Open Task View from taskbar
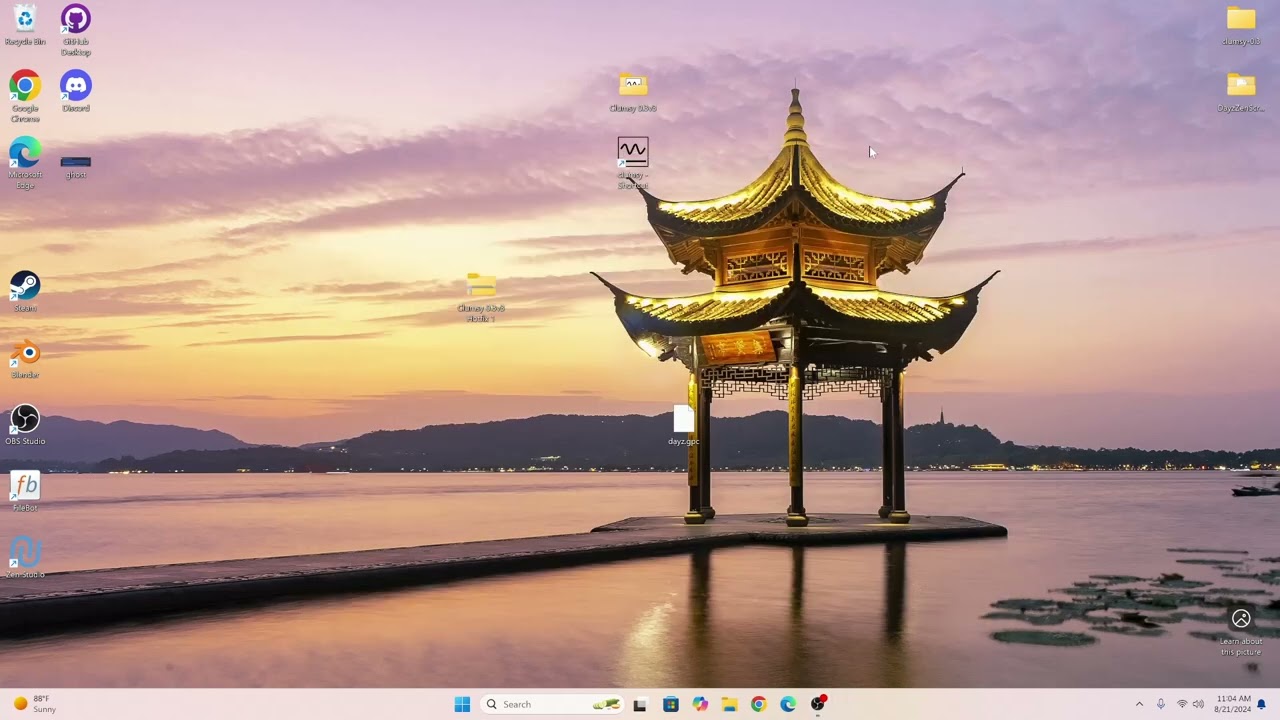Screen dimensions: 1280x720 coord(640,704)
